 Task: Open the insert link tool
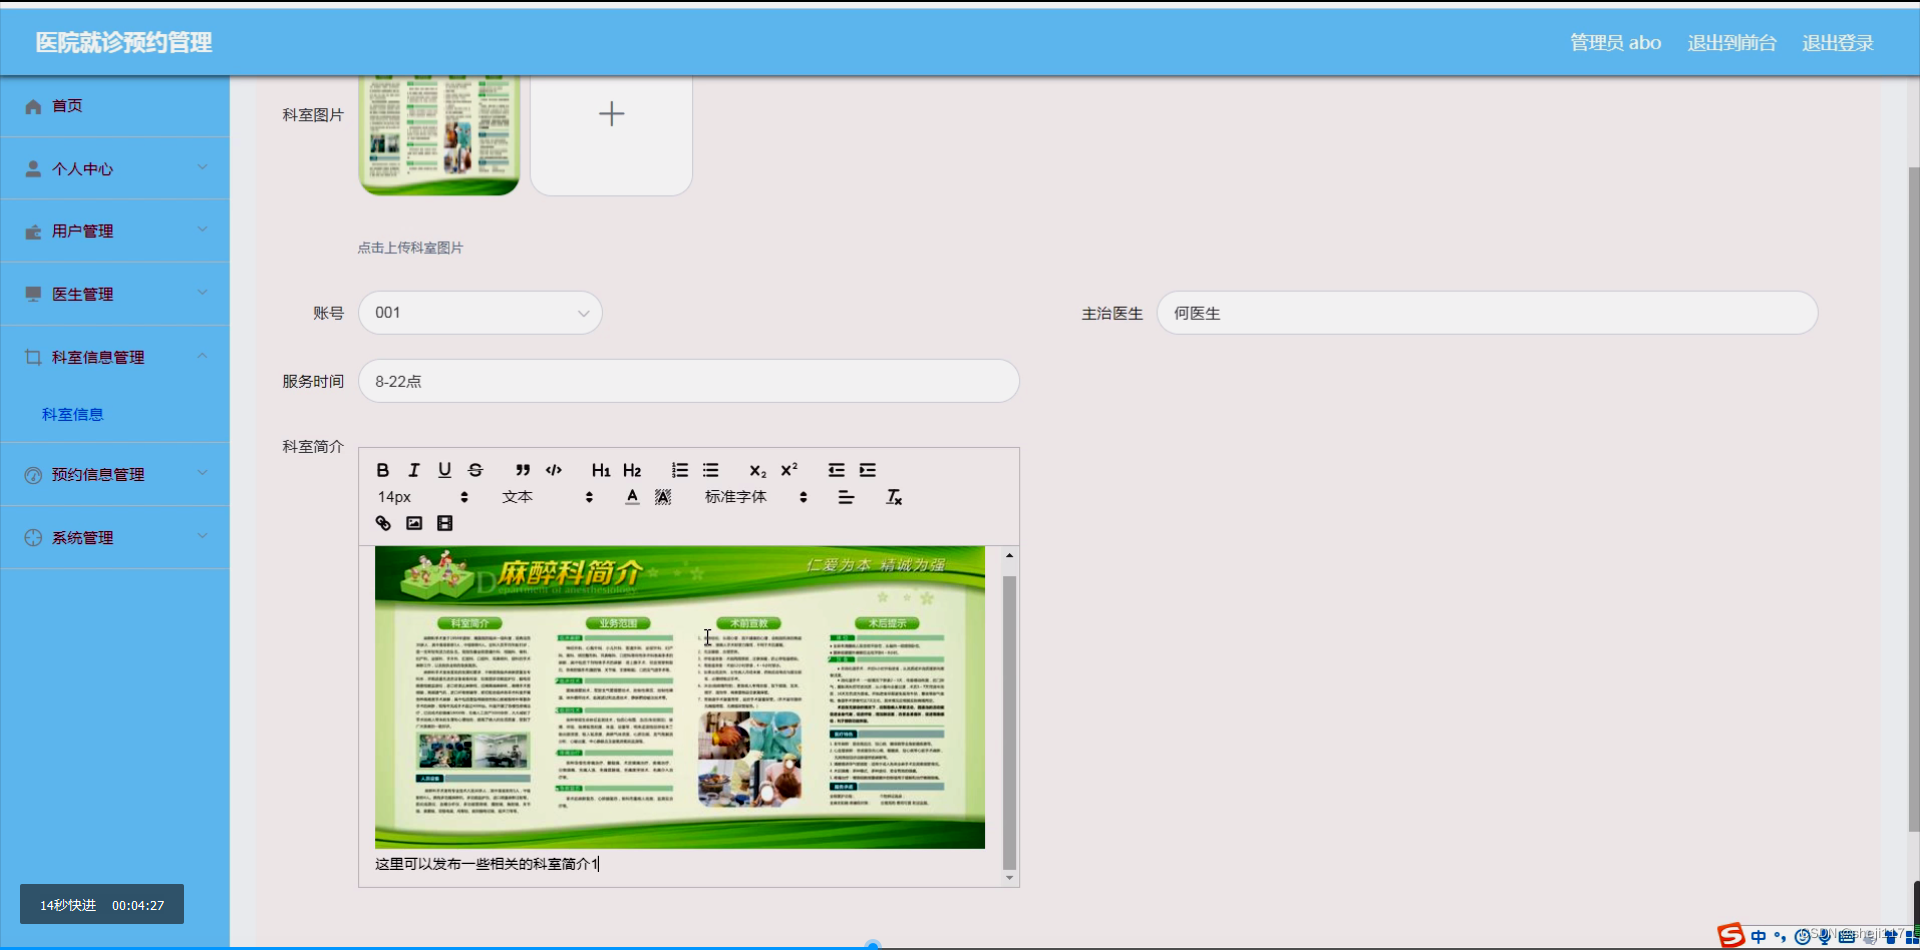tap(383, 522)
